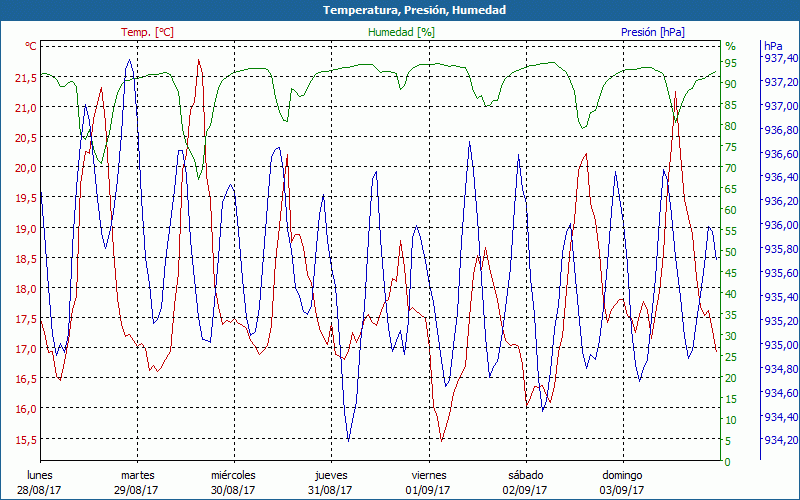This screenshot has width=800, height=500.
Task: Select the red Temp. [°C] legend label
Action: point(147,32)
